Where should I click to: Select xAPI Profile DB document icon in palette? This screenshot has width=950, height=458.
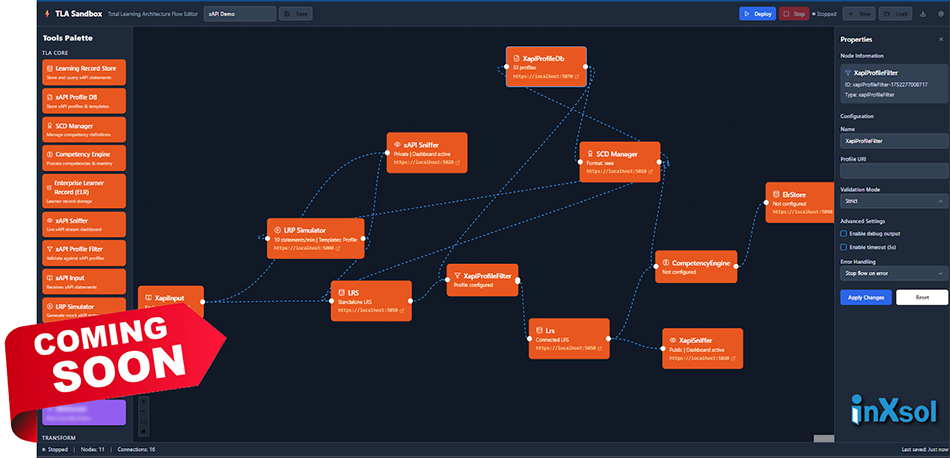pyautogui.click(x=50, y=97)
